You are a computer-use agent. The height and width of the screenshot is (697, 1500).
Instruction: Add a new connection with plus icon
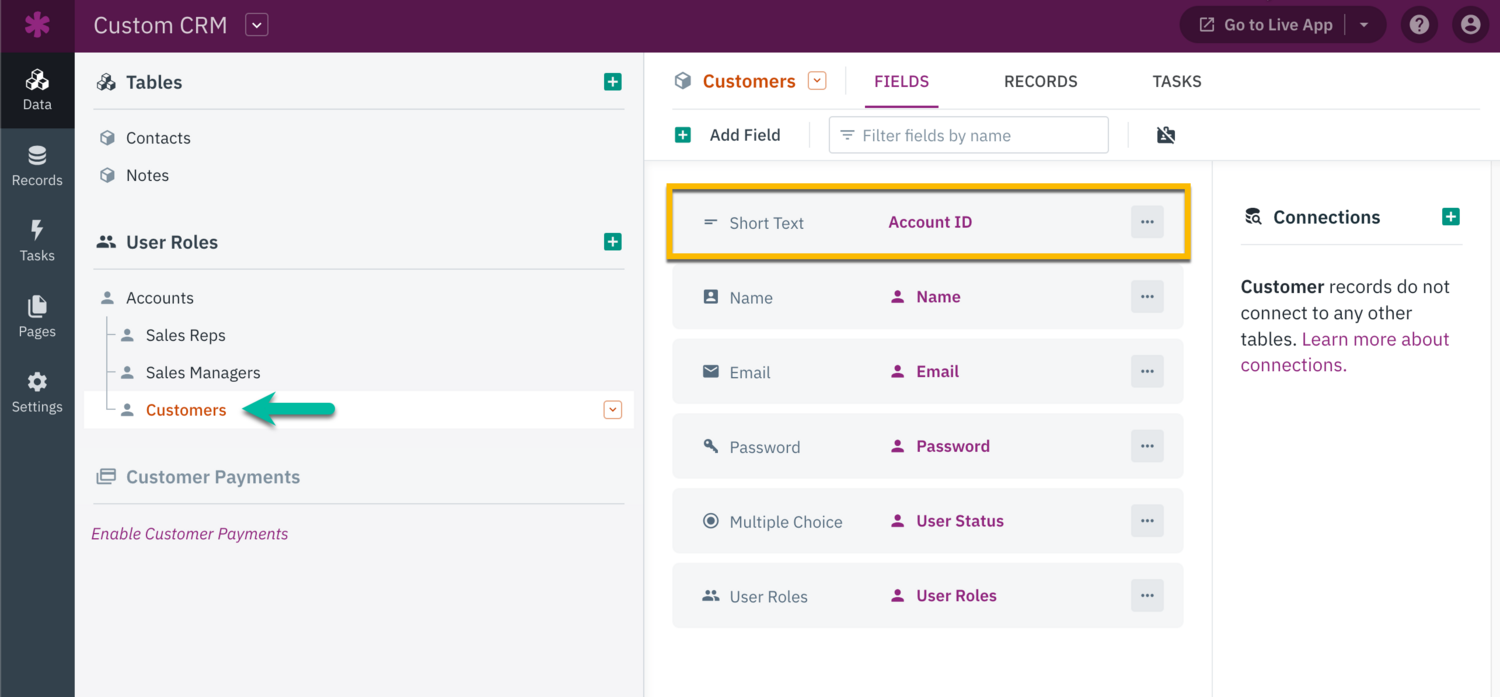click(x=1450, y=217)
